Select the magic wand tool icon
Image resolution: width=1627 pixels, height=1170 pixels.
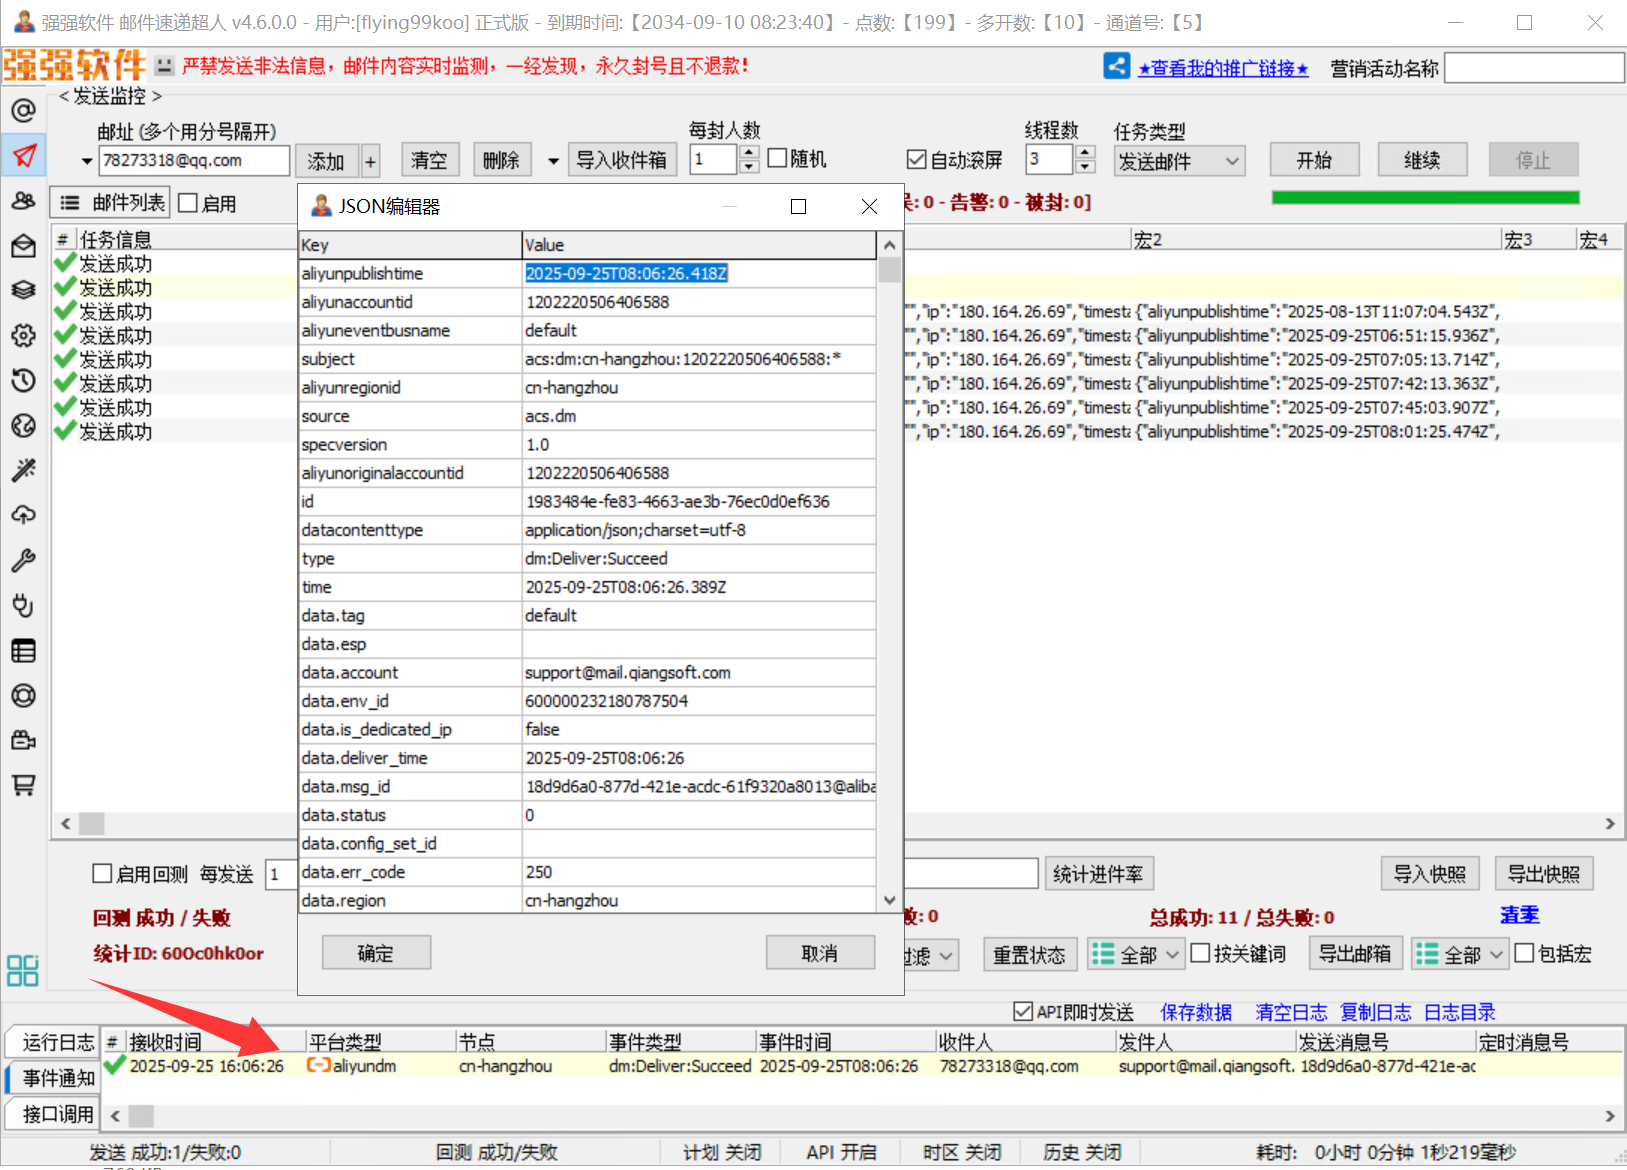click(x=24, y=470)
